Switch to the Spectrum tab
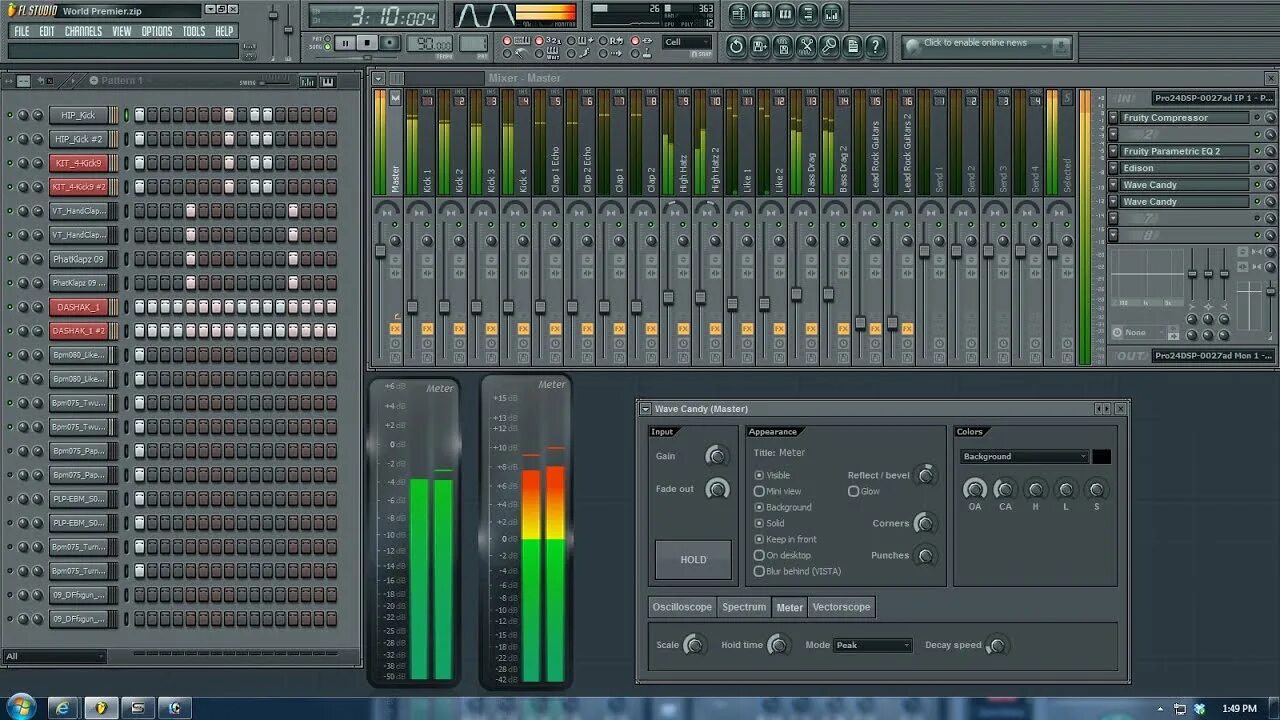Screen dimensions: 1280x720 [744, 607]
